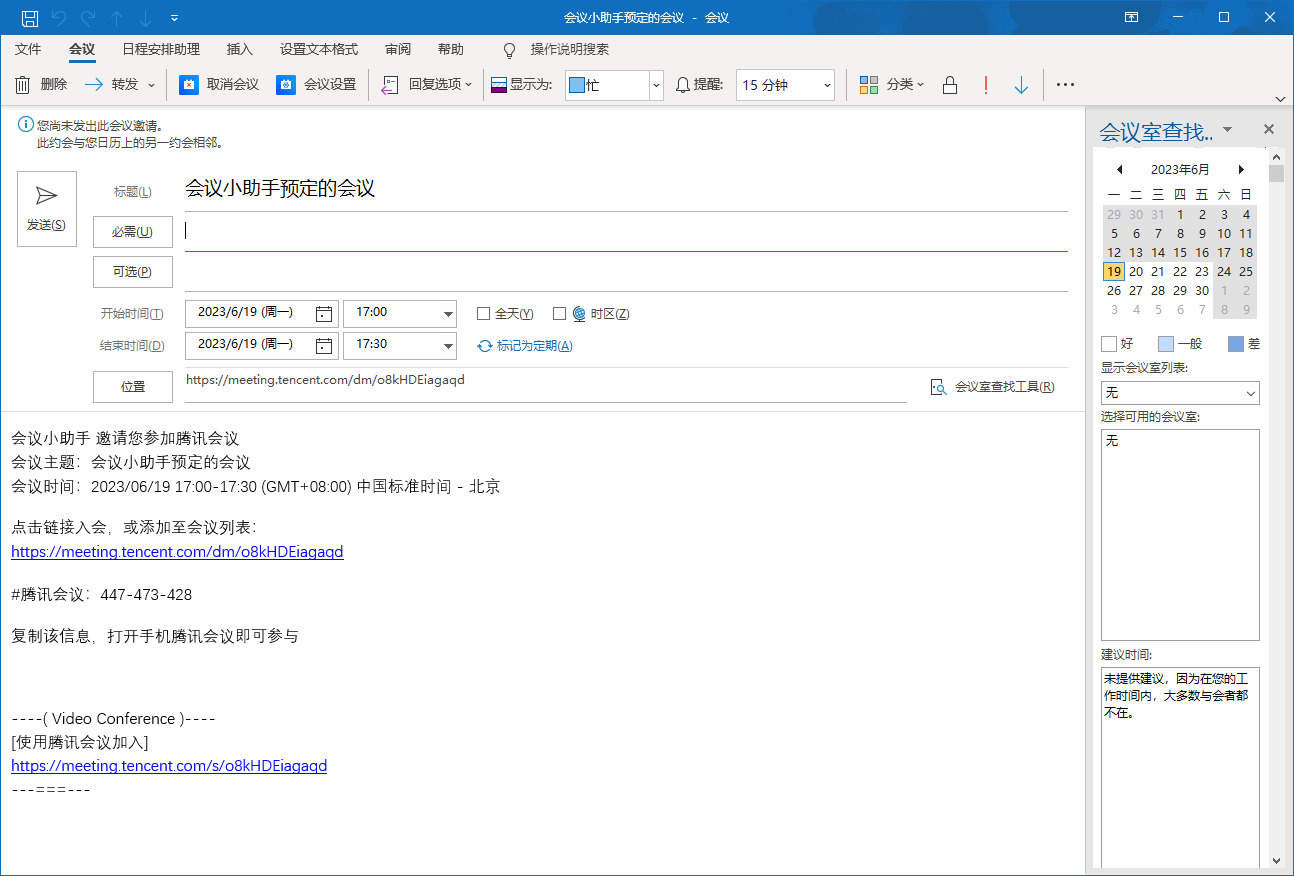Image resolution: width=1294 pixels, height=876 pixels.
Task: Click the 操作说明搜索 search box
Action: point(569,49)
